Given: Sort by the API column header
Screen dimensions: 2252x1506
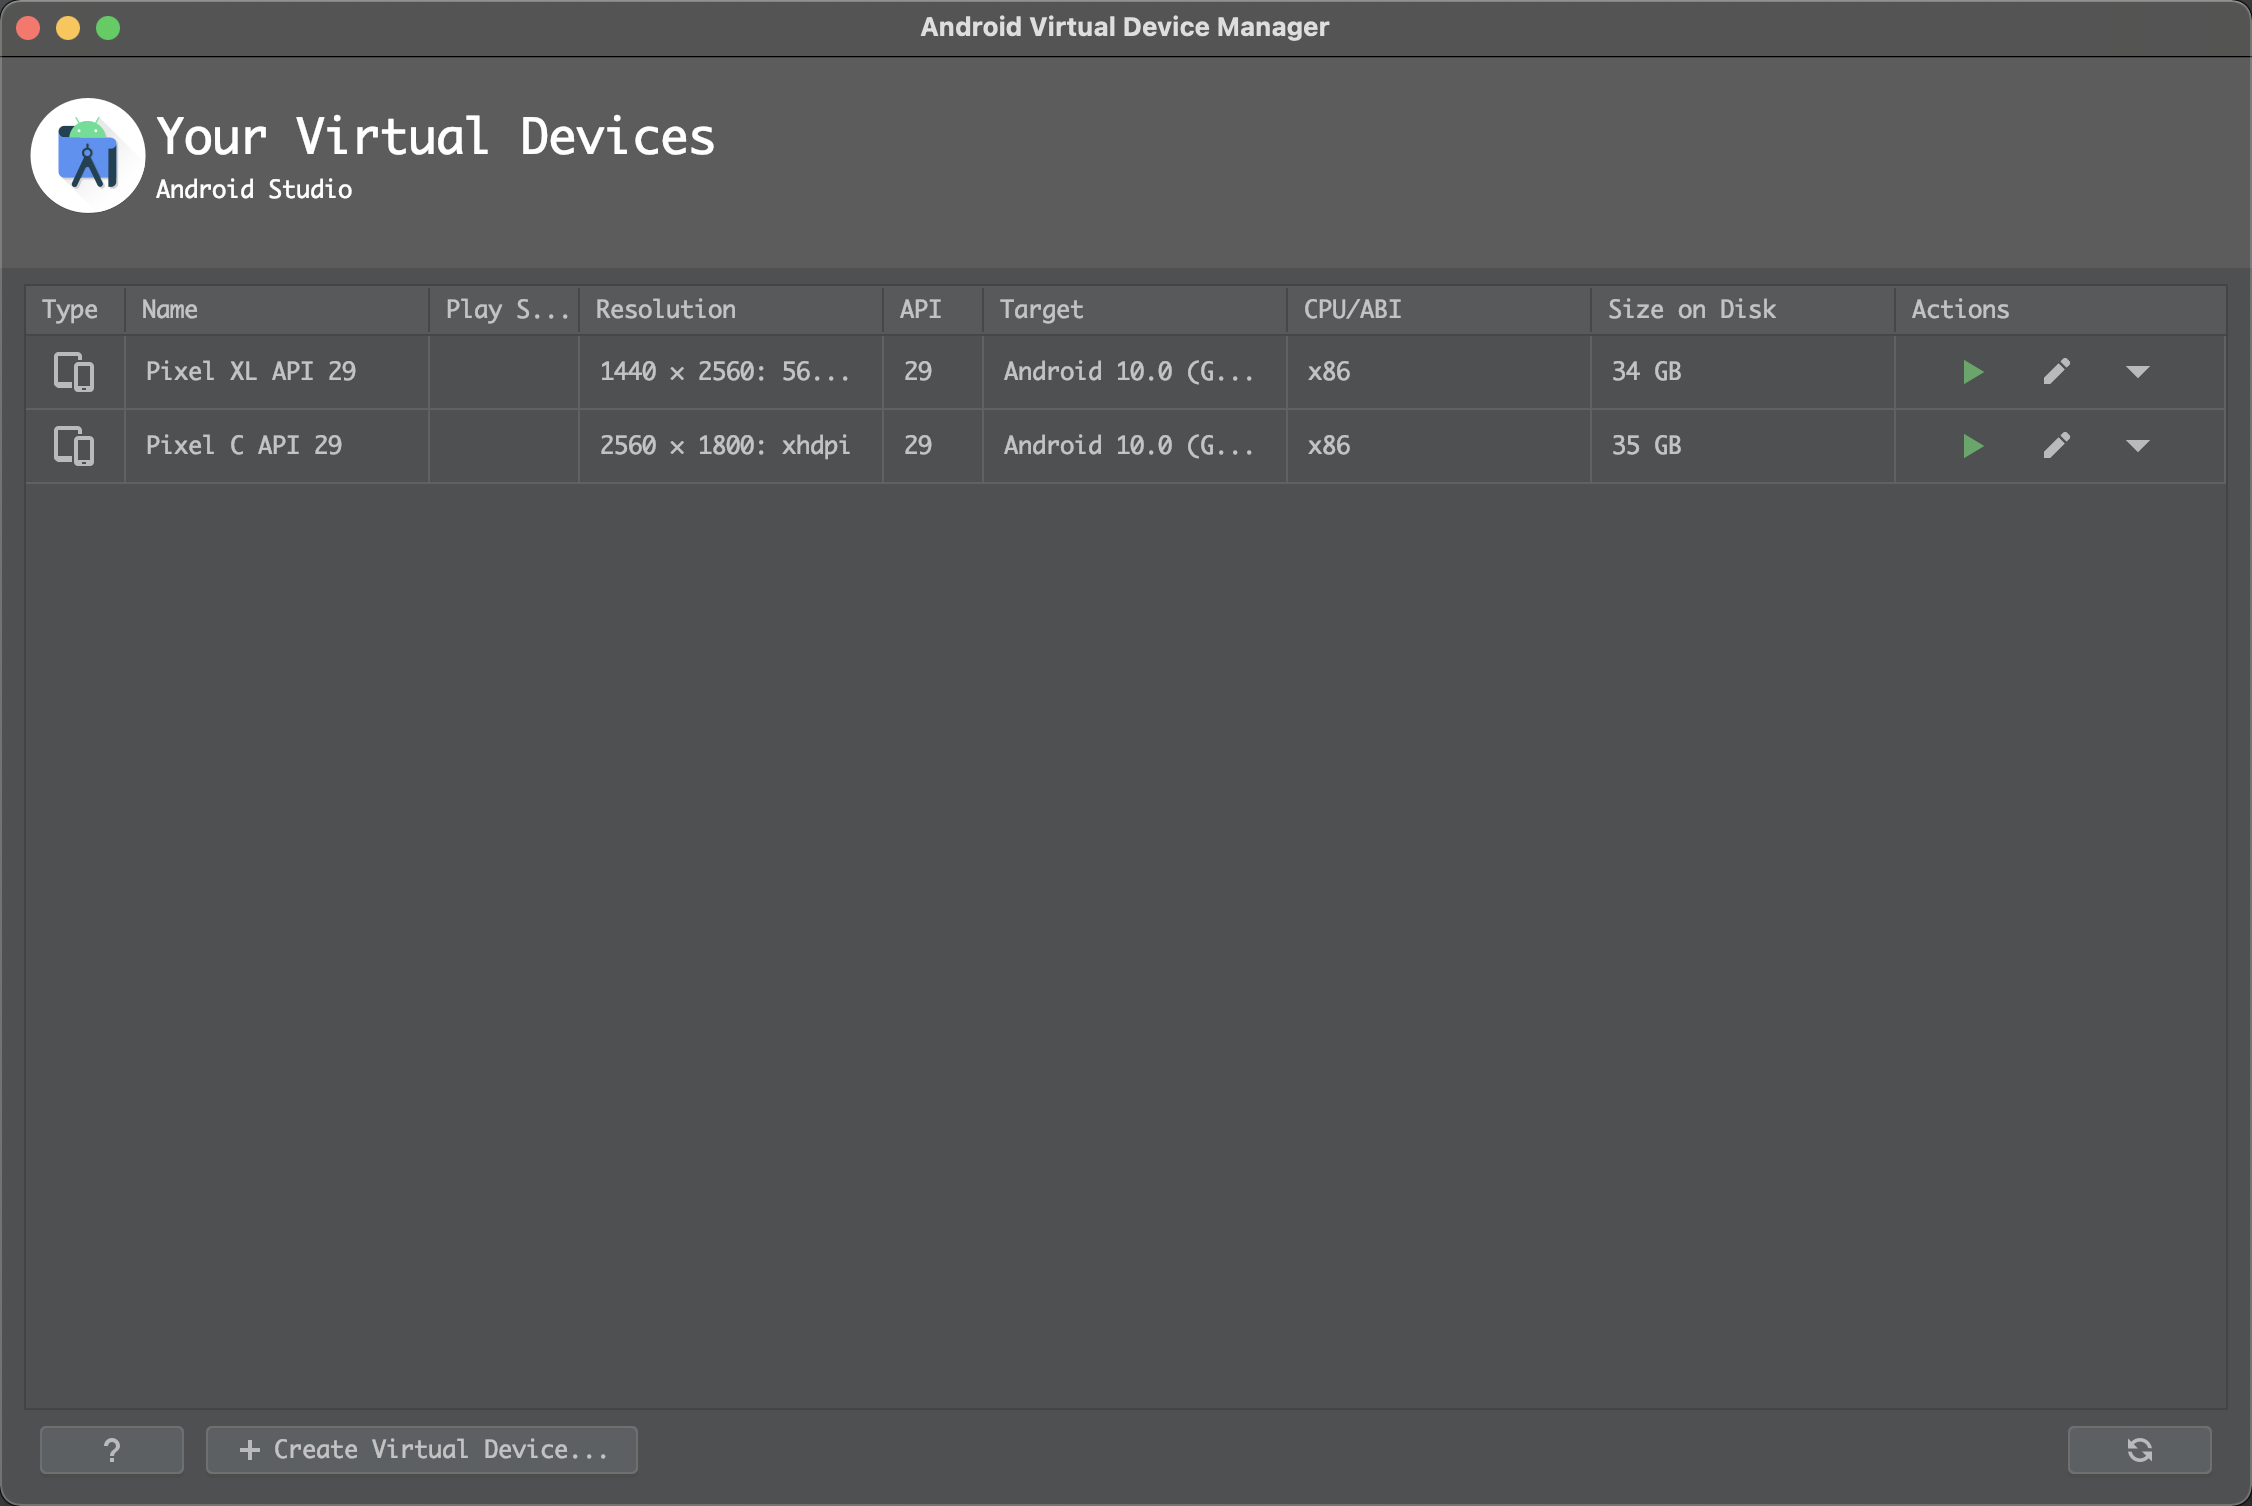Looking at the screenshot, I should (933, 310).
